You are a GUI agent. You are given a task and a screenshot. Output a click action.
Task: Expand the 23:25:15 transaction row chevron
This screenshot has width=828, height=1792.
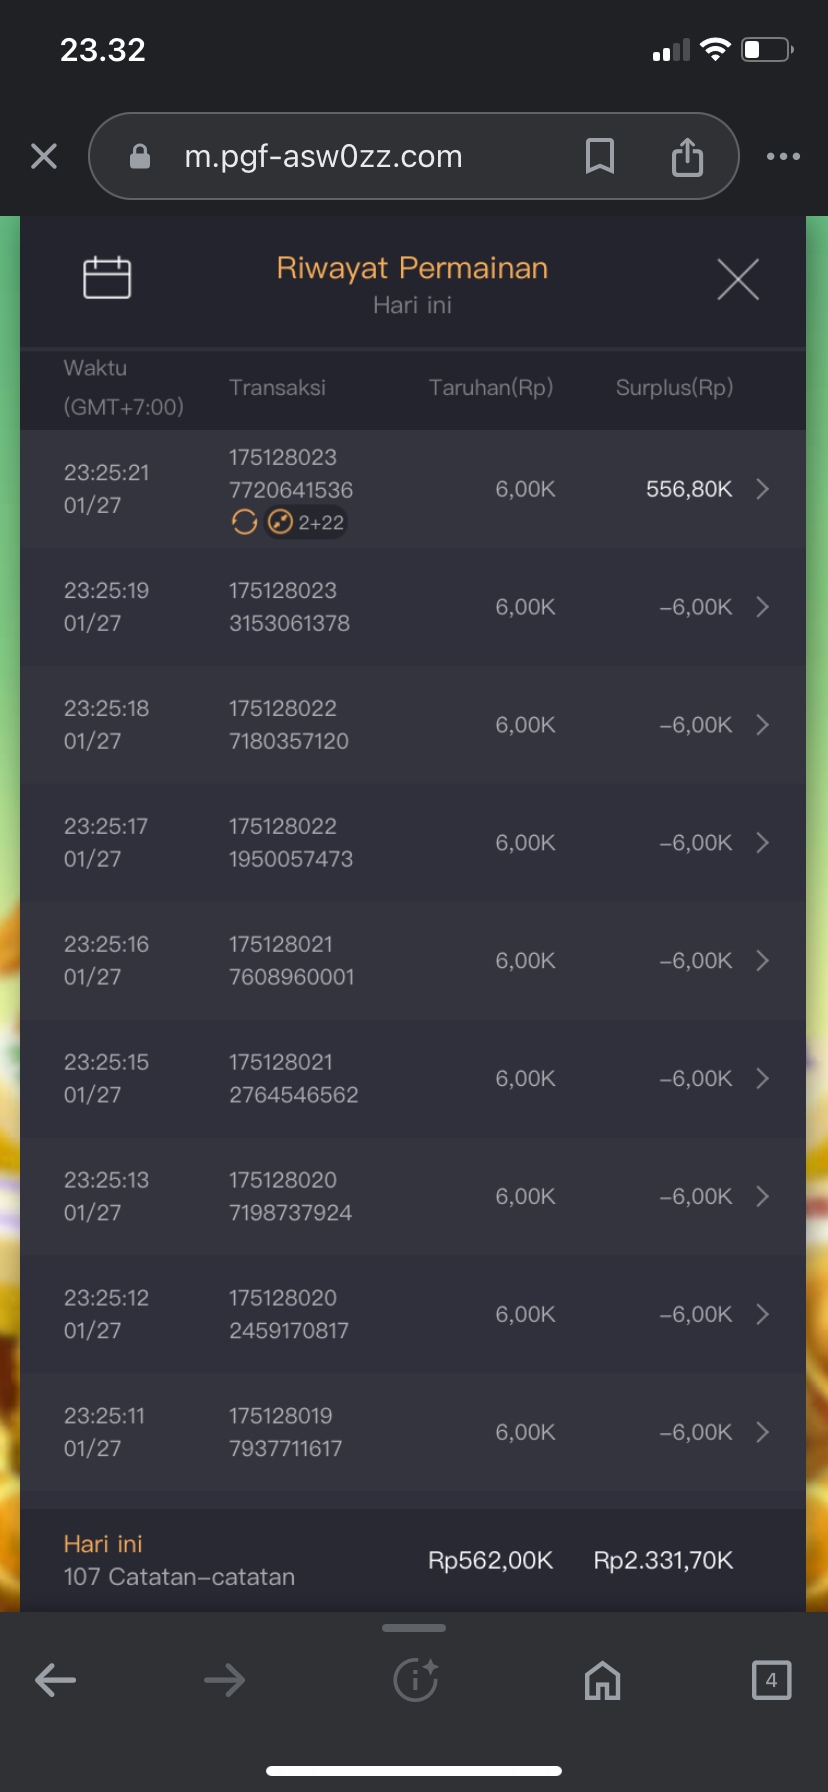[x=763, y=1078]
